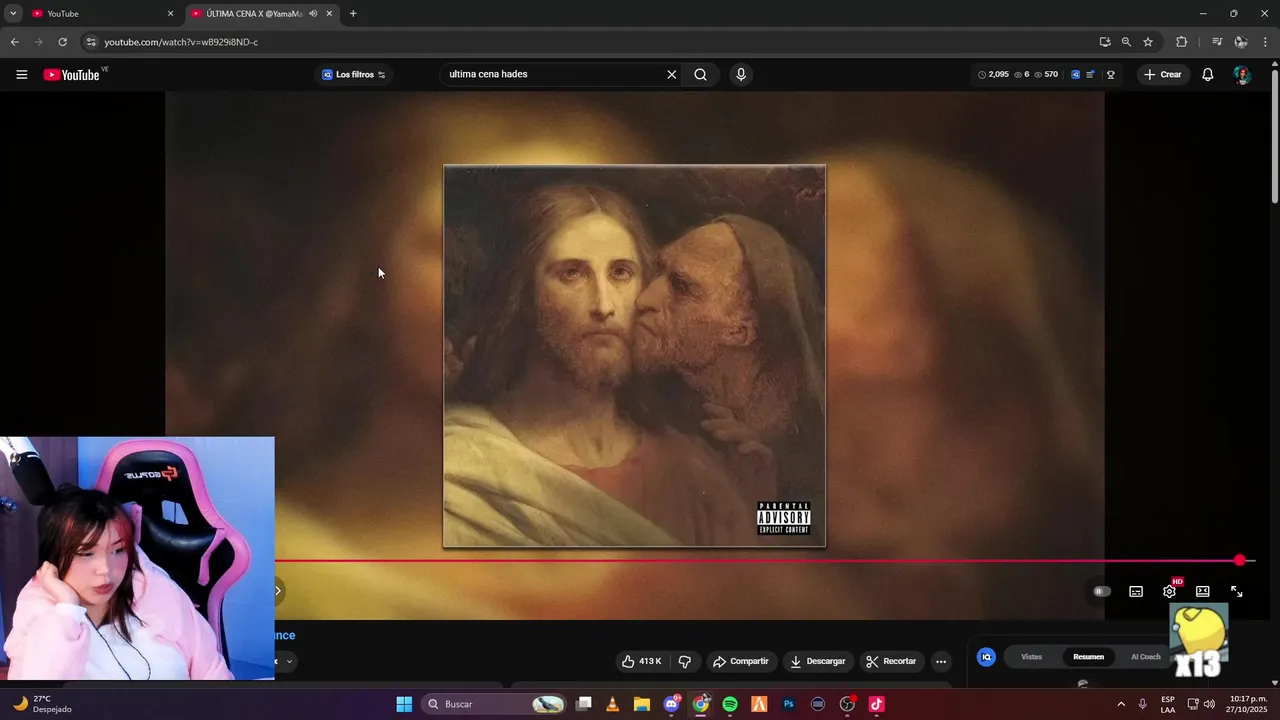Open Spotify from the taskbar
The width and height of the screenshot is (1280, 720).
pos(730,704)
